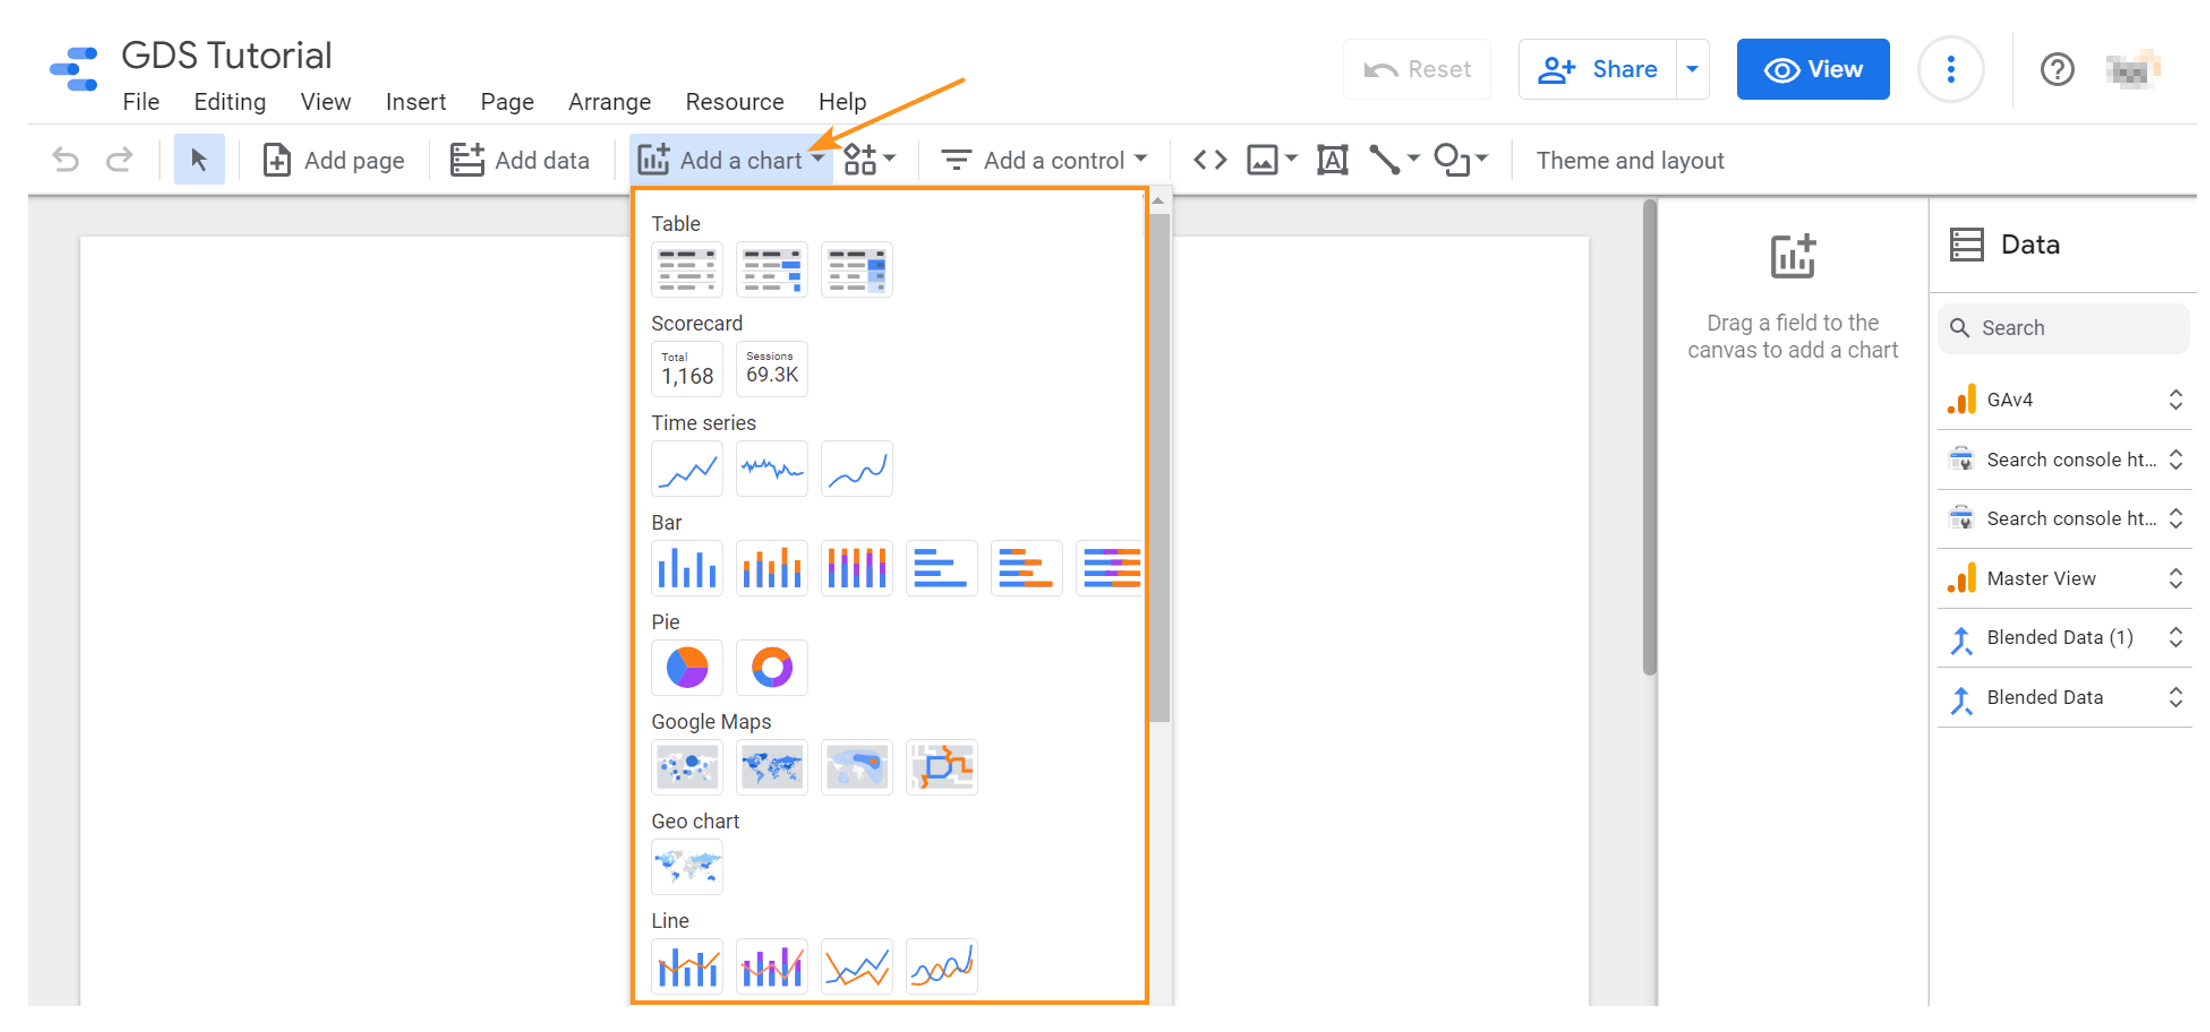The image size is (2210, 1032).
Task: Select the smoothed time series chart
Action: (857, 468)
